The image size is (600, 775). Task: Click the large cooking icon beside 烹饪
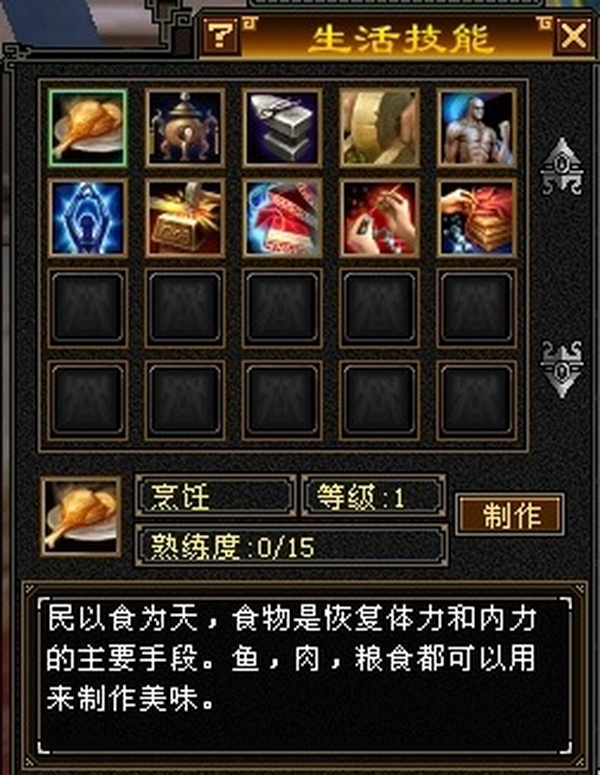point(81,517)
